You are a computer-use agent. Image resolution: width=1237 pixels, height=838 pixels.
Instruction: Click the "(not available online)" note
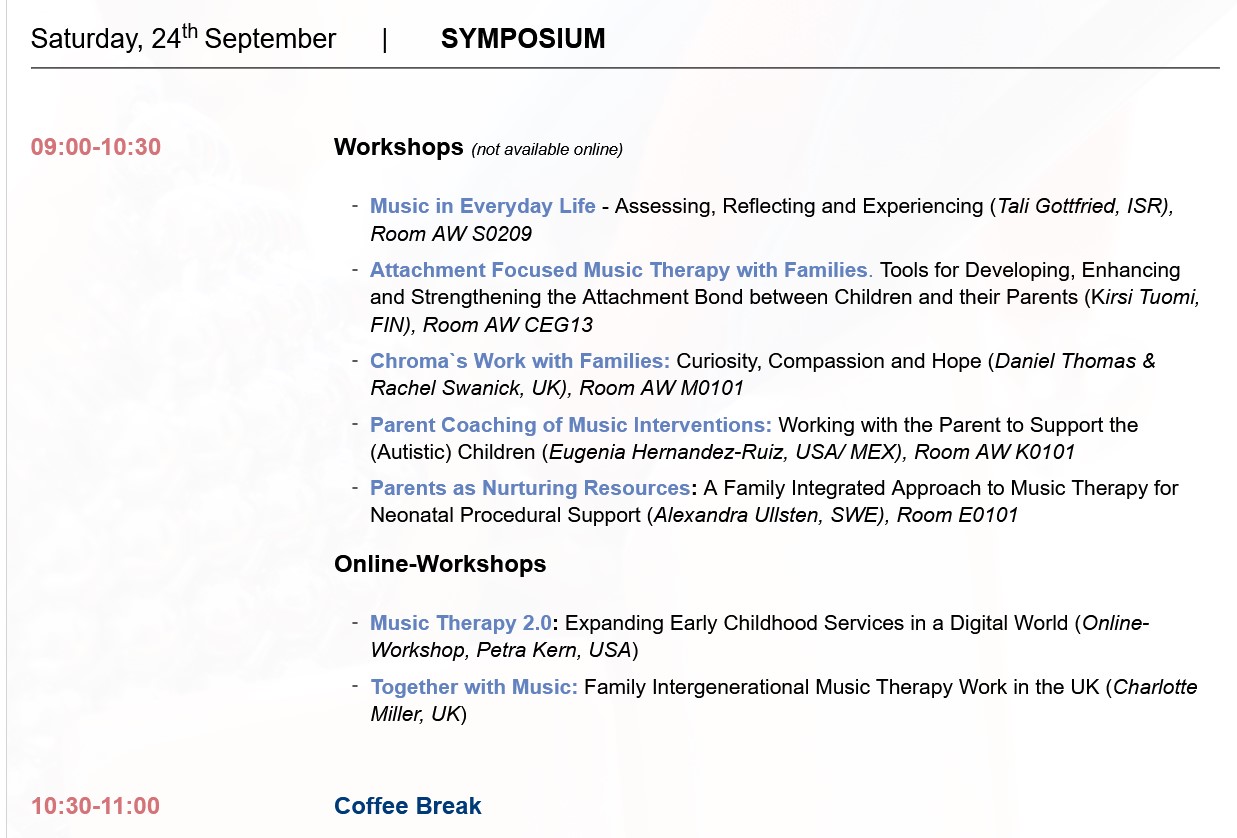[547, 150]
